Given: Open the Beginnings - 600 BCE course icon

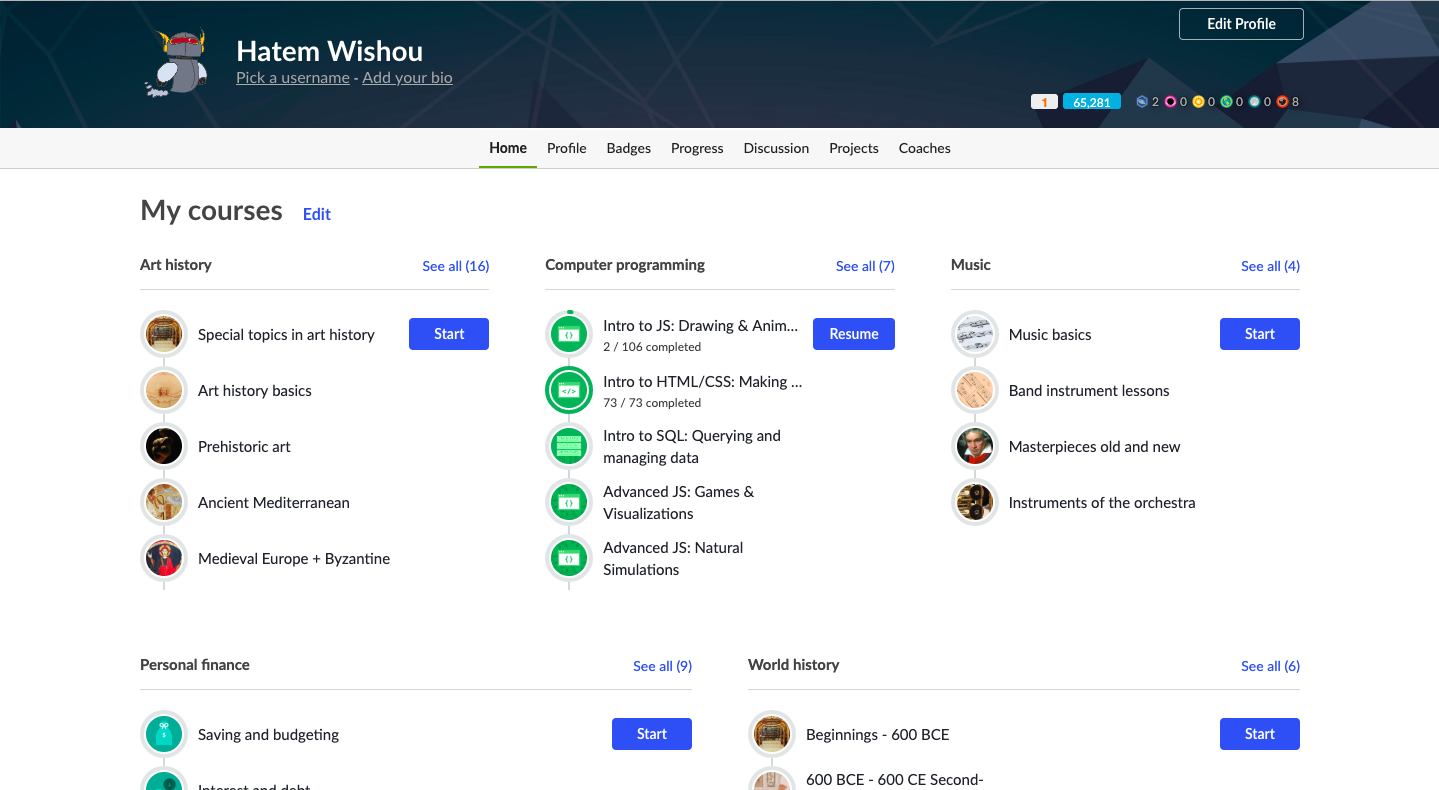Looking at the screenshot, I should (772, 734).
